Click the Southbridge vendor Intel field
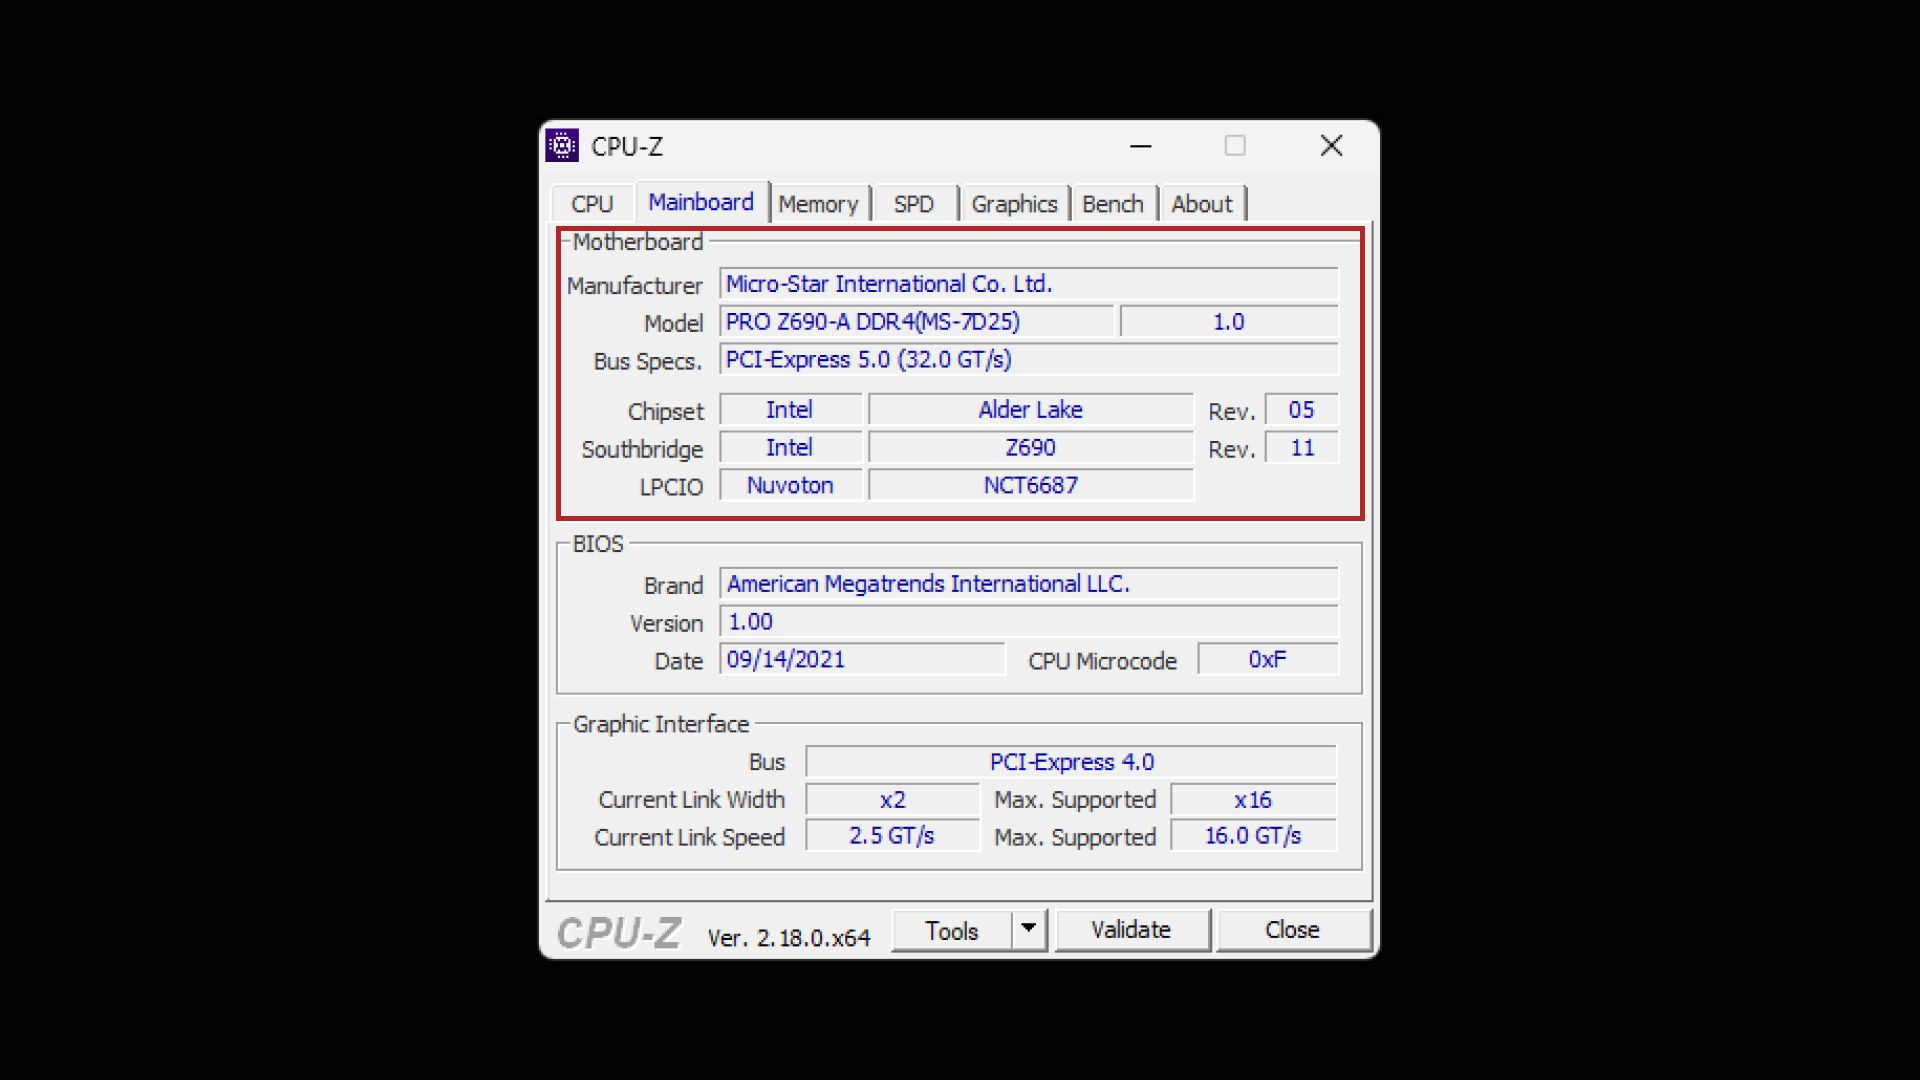This screenshot has width=1920, height=1080. 790,448
